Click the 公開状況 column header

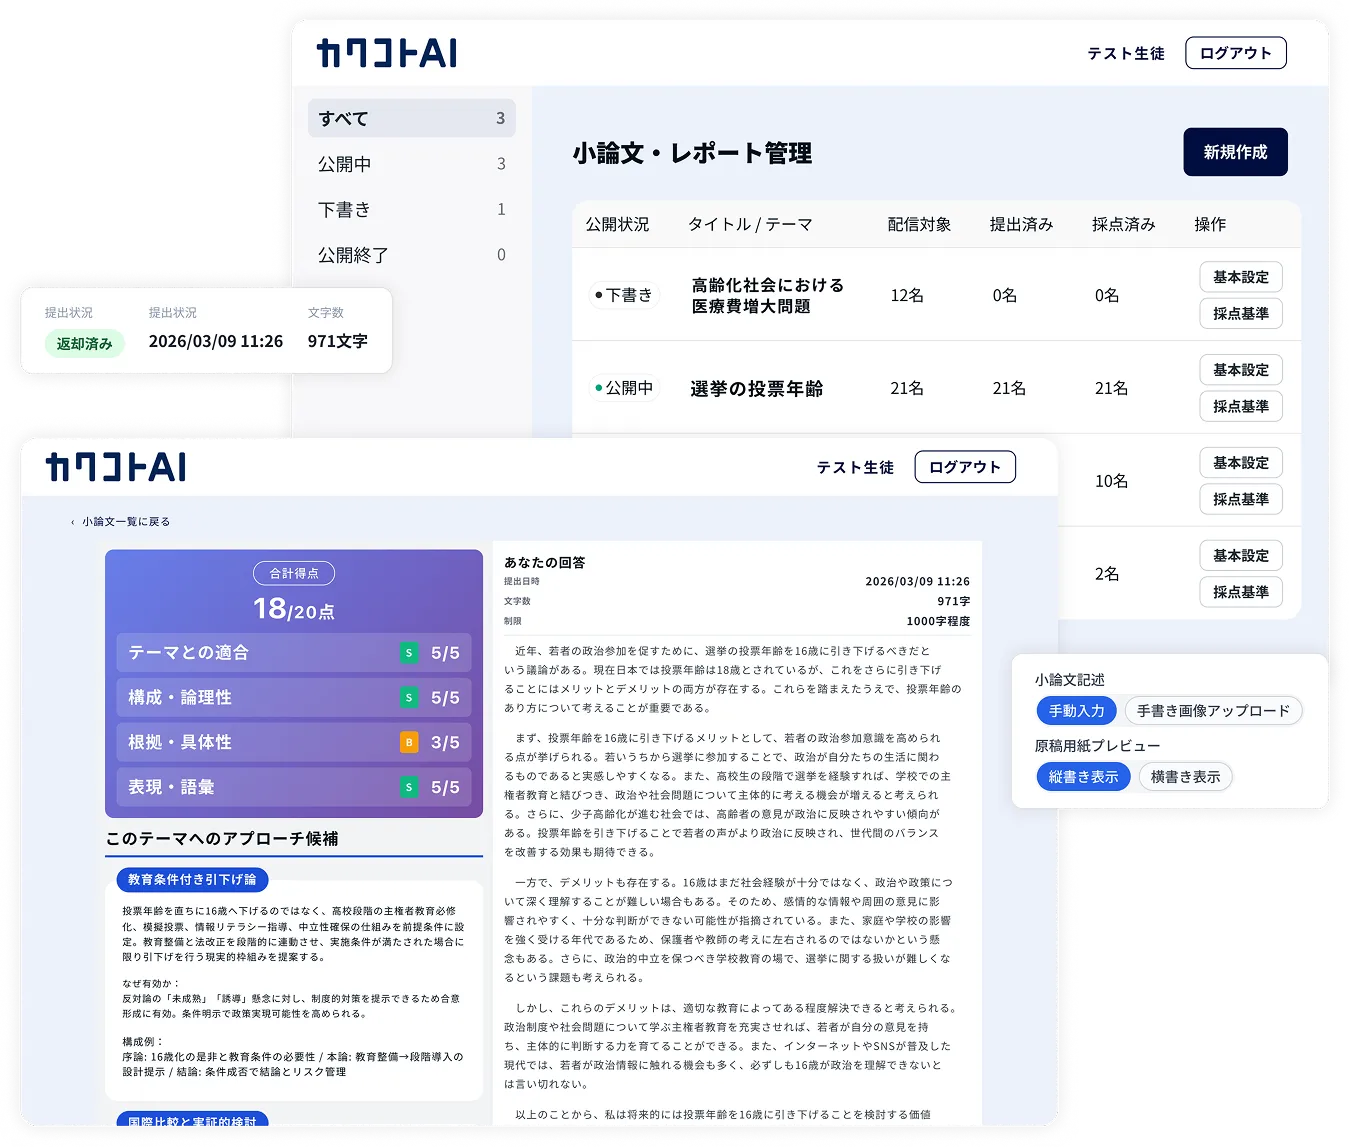tap(617, 224)
